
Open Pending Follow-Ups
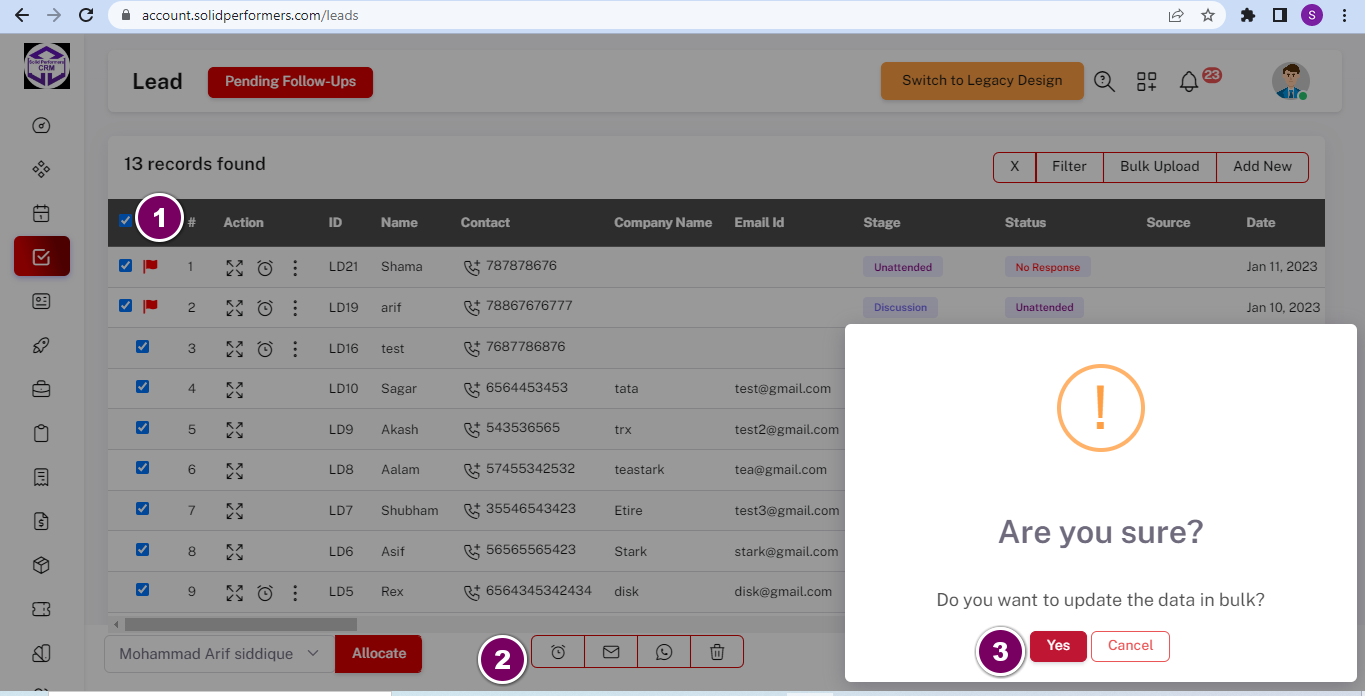[x=290, y=82]
